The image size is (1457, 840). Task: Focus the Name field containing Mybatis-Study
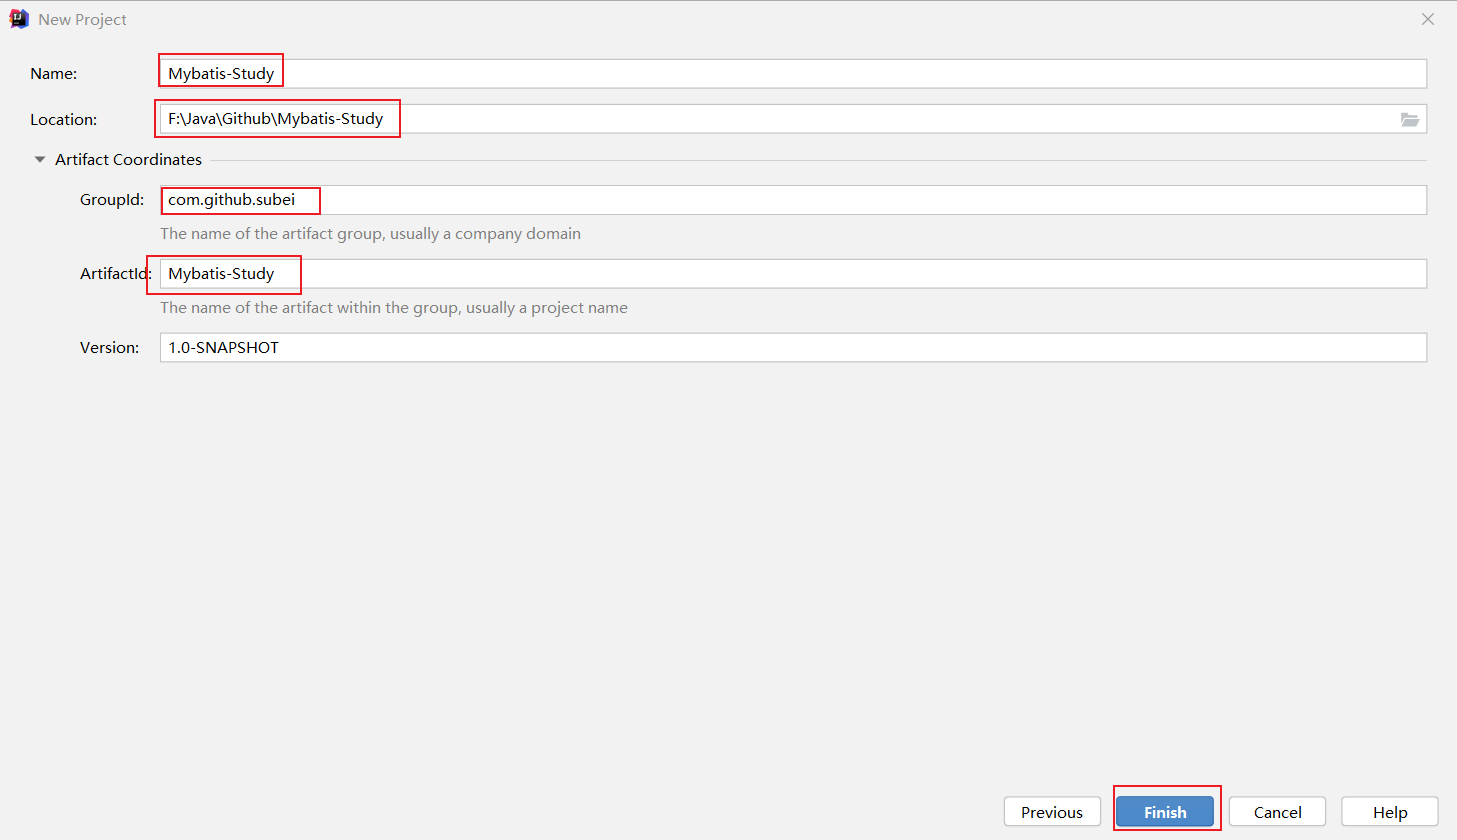tap(793, 73)
